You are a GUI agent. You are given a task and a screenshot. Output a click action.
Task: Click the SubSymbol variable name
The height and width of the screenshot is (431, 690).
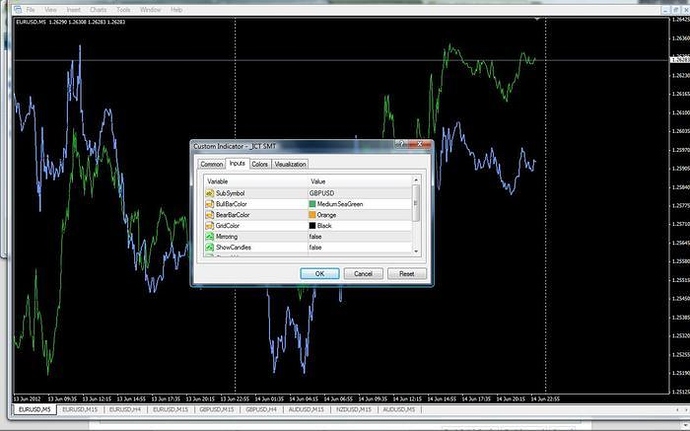[x=230, y=193]
